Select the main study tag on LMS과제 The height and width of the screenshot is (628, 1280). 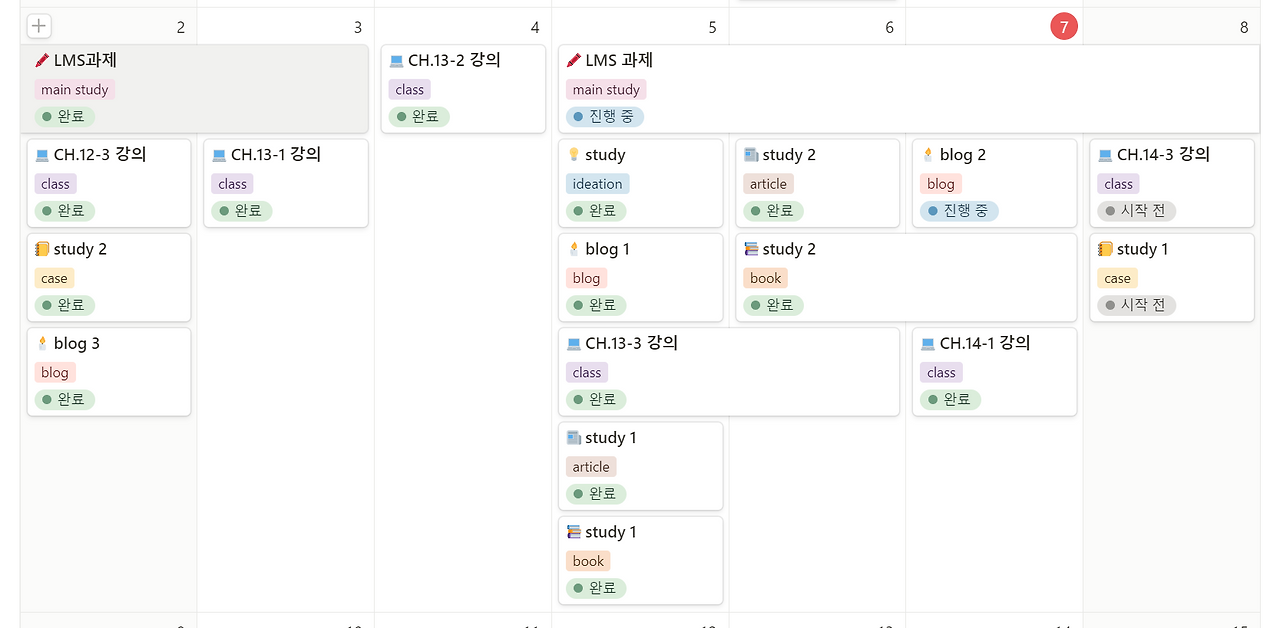point(74,89)
